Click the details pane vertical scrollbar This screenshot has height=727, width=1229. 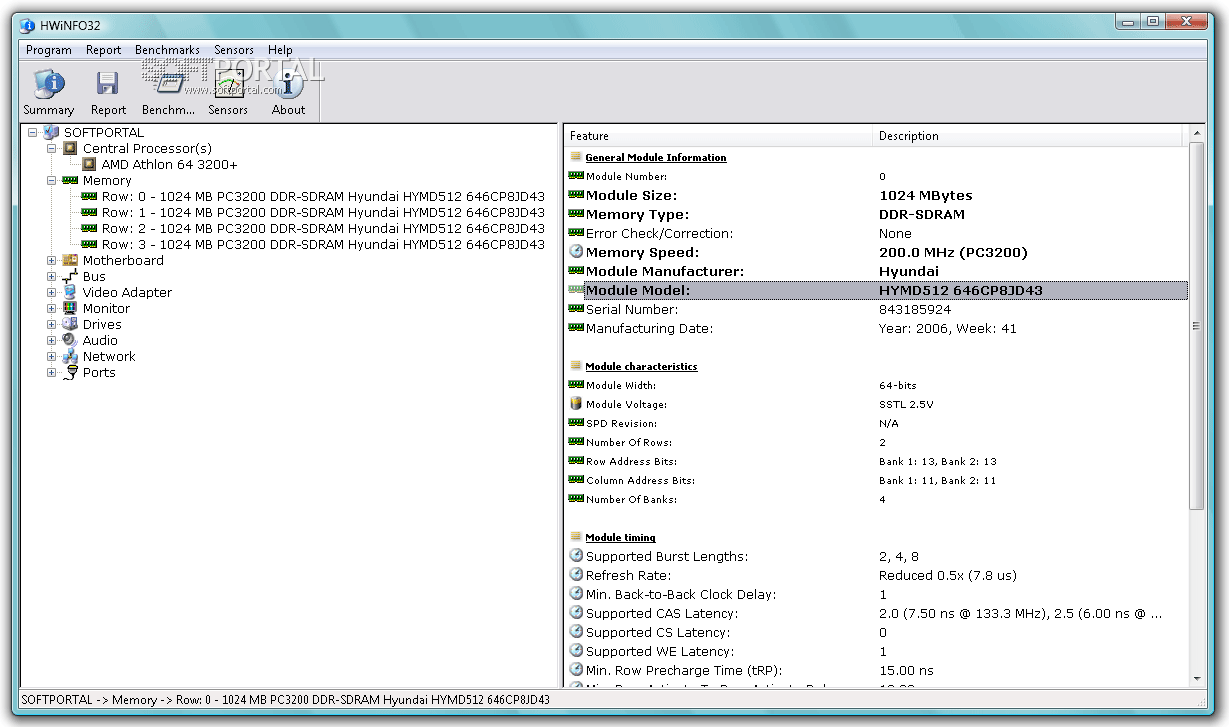(x=1196, y=325)
